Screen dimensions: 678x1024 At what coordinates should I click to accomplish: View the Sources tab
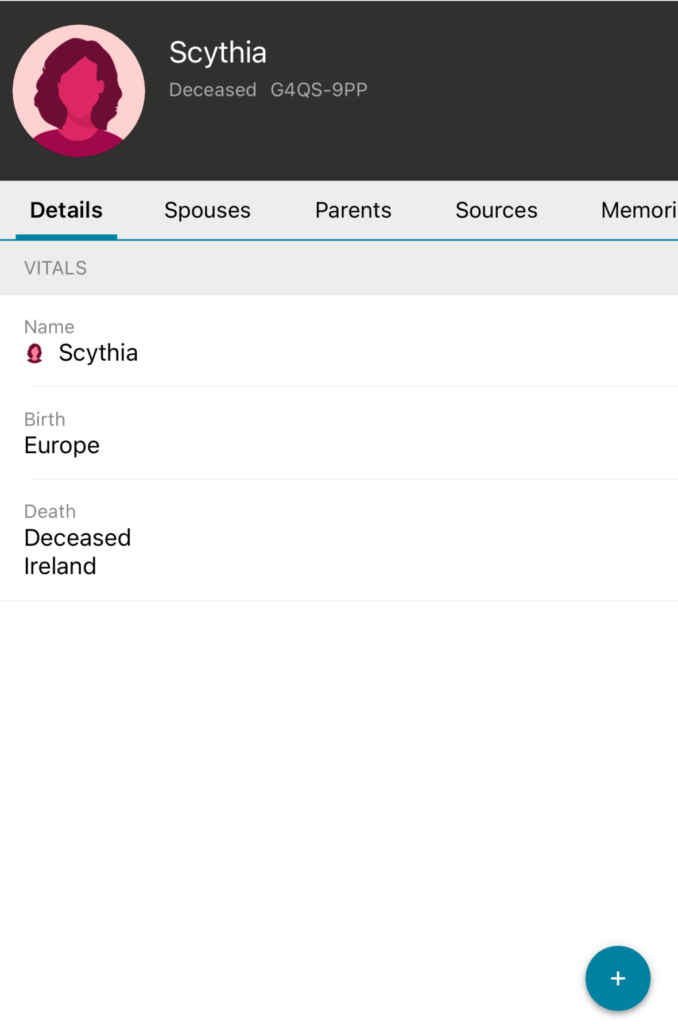(x=496, y=210)
